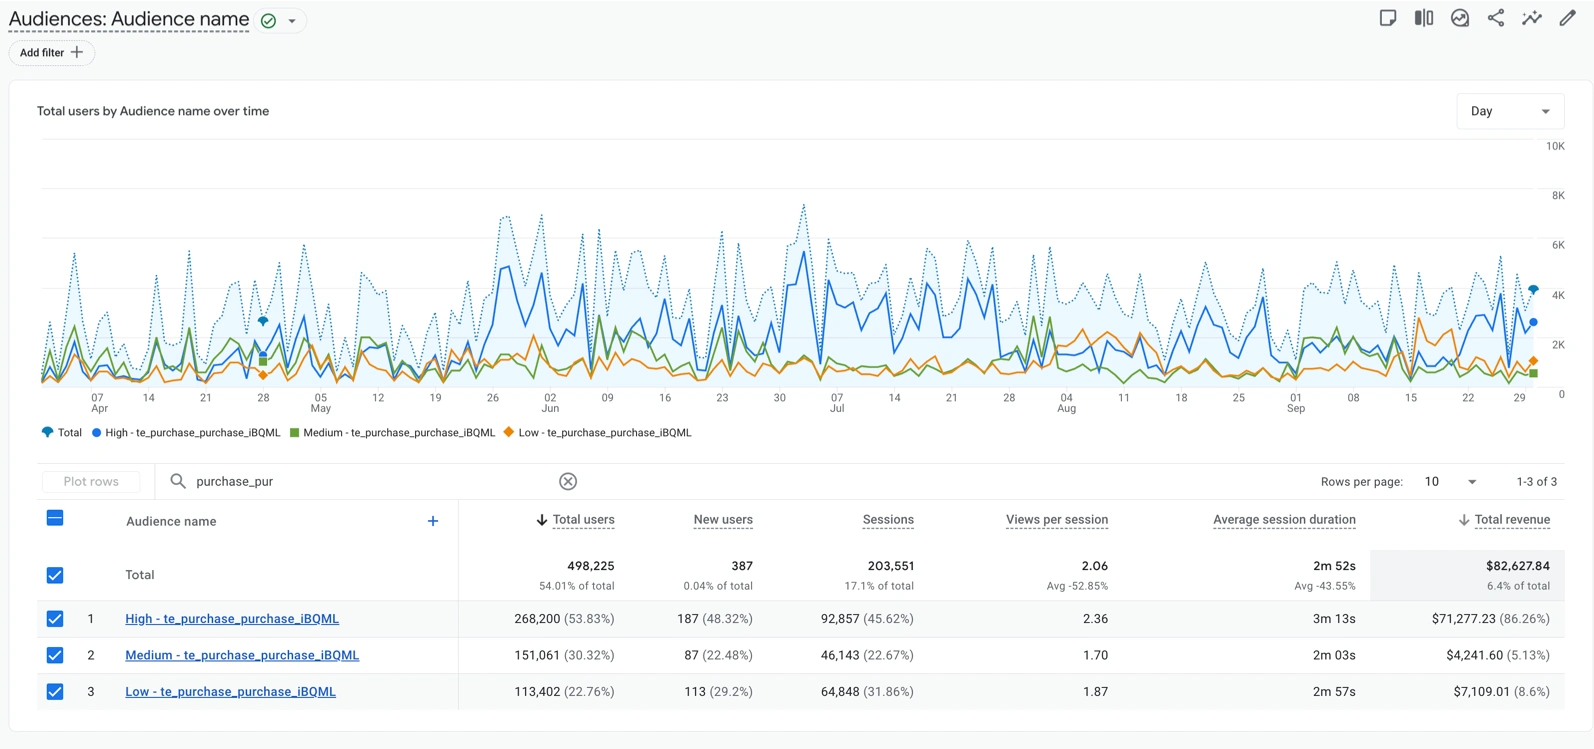Open the Rows per page dropdown

pyautogui.click(x=1449, y=482)
